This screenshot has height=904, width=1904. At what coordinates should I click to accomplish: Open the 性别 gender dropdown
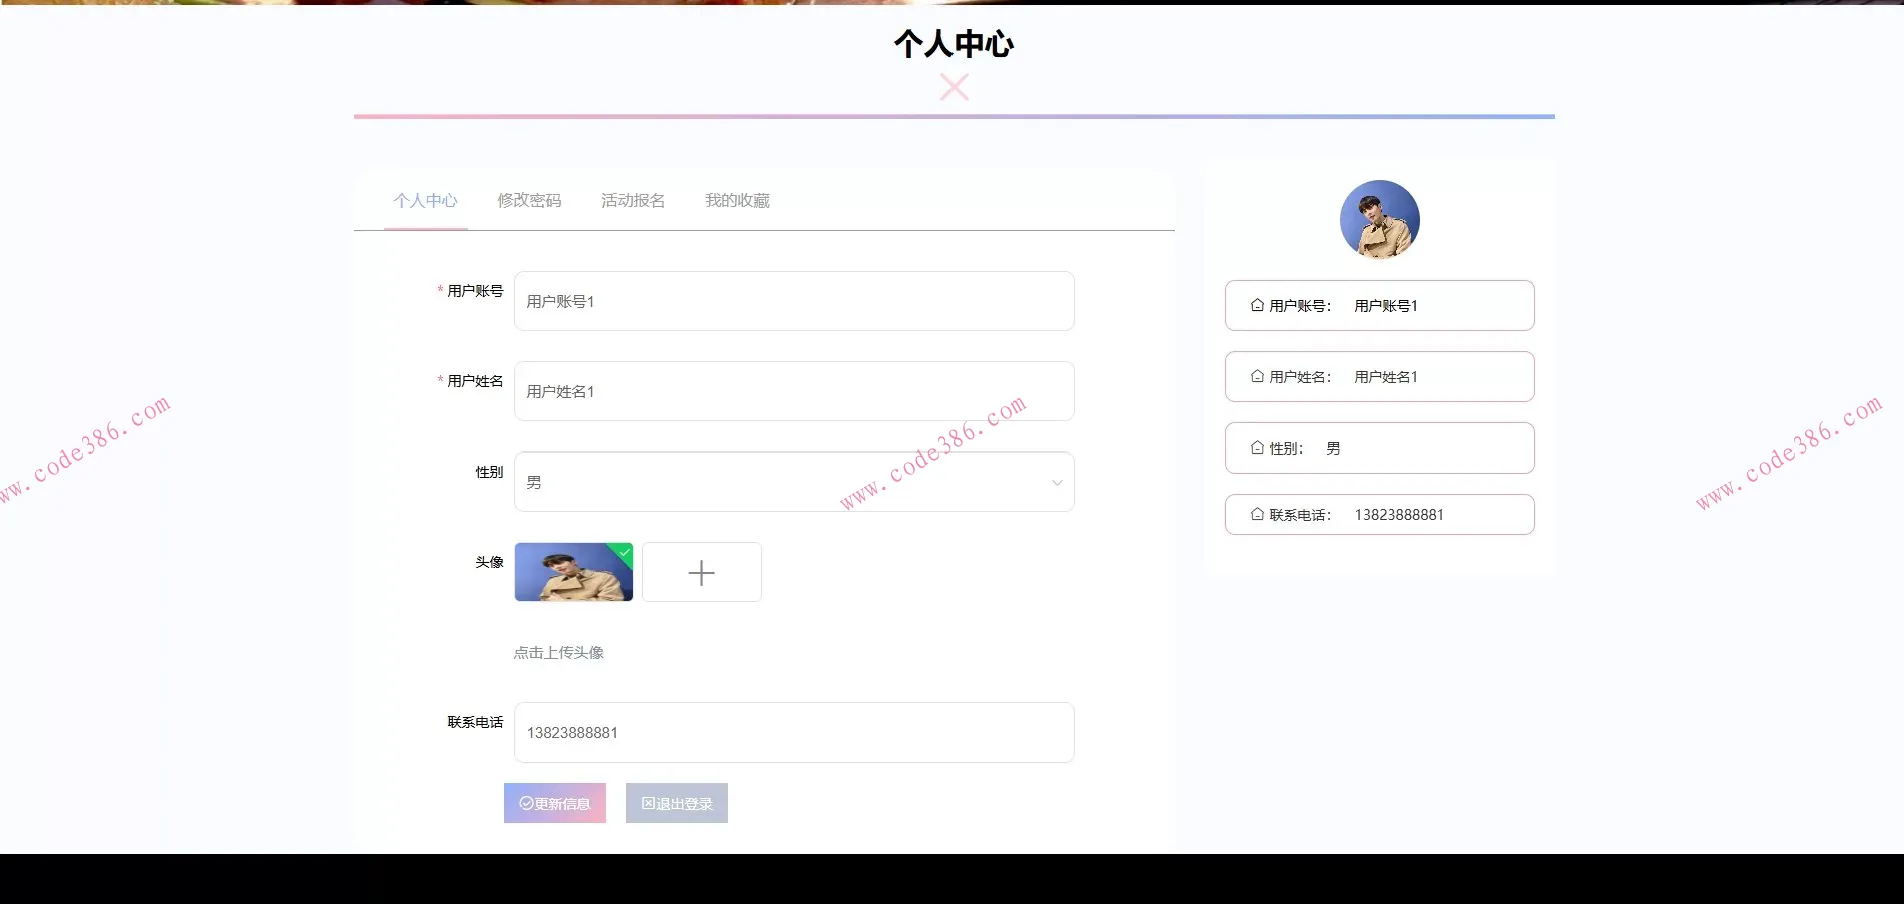click(x=793, y=481)
